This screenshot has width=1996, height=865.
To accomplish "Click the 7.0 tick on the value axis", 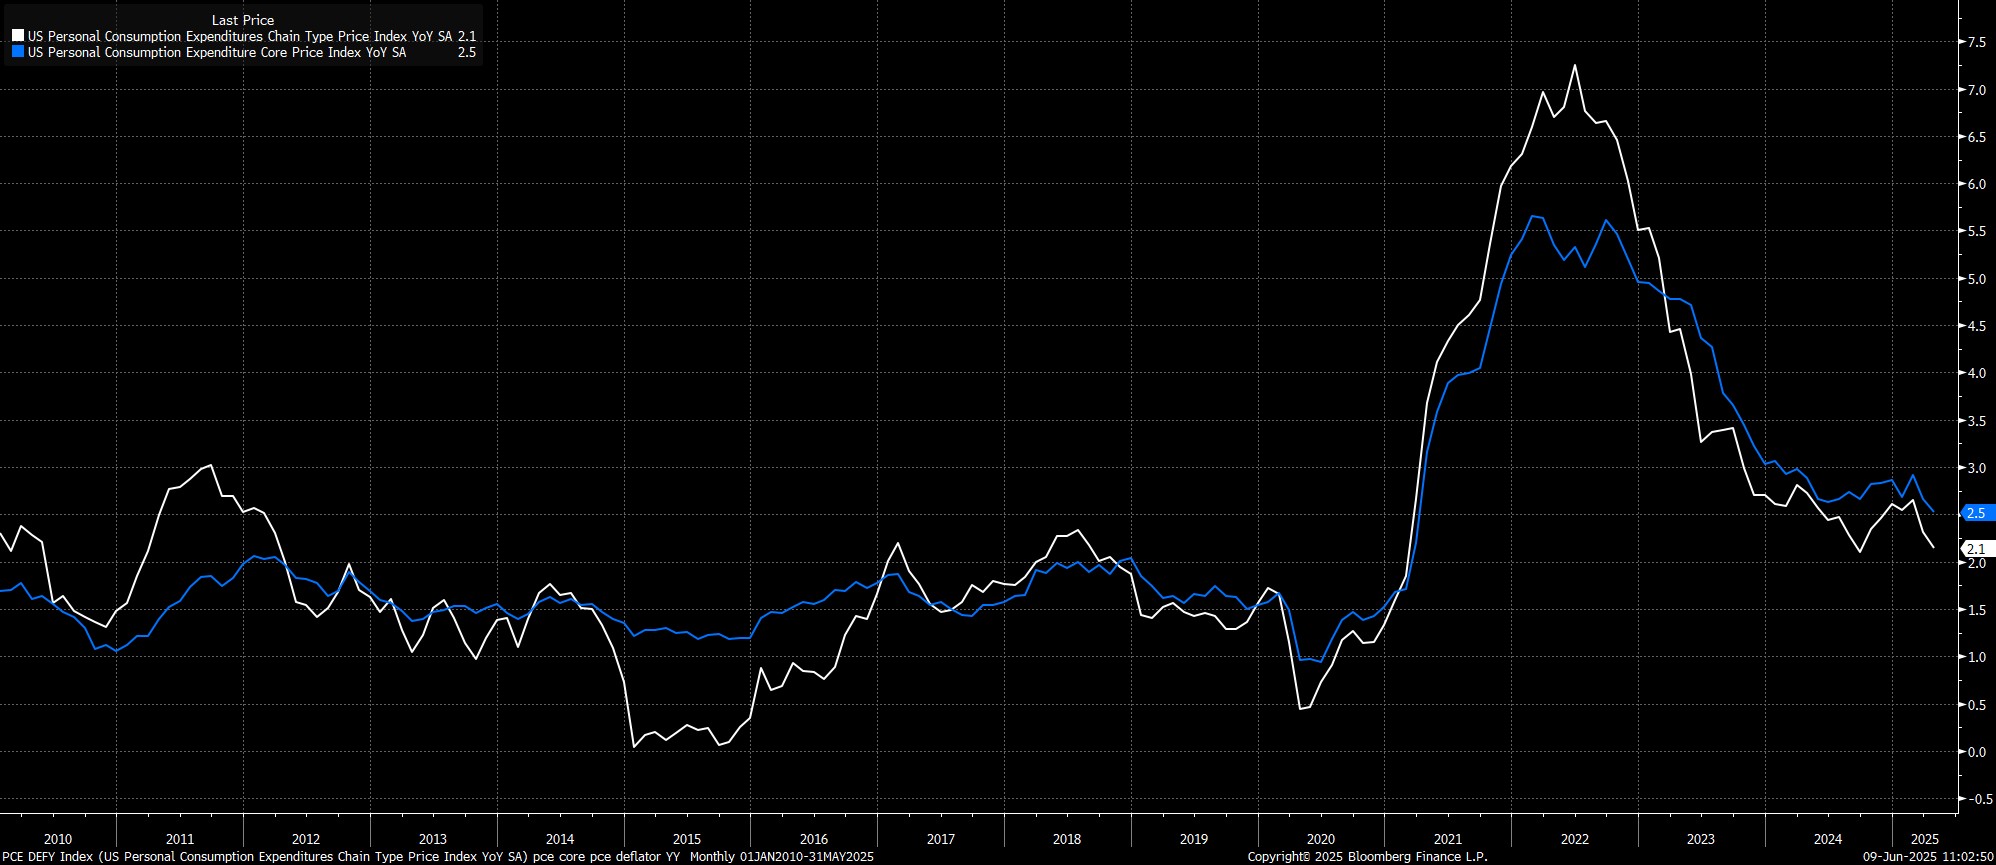I will tap(1976, 90).
